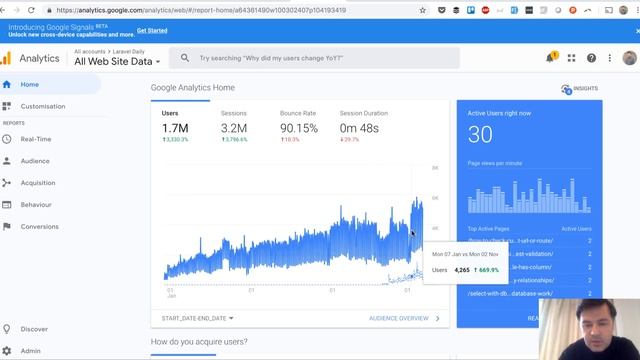
Task: Click the 'How do you acquire users?' heading
Action: coord(199,342)
